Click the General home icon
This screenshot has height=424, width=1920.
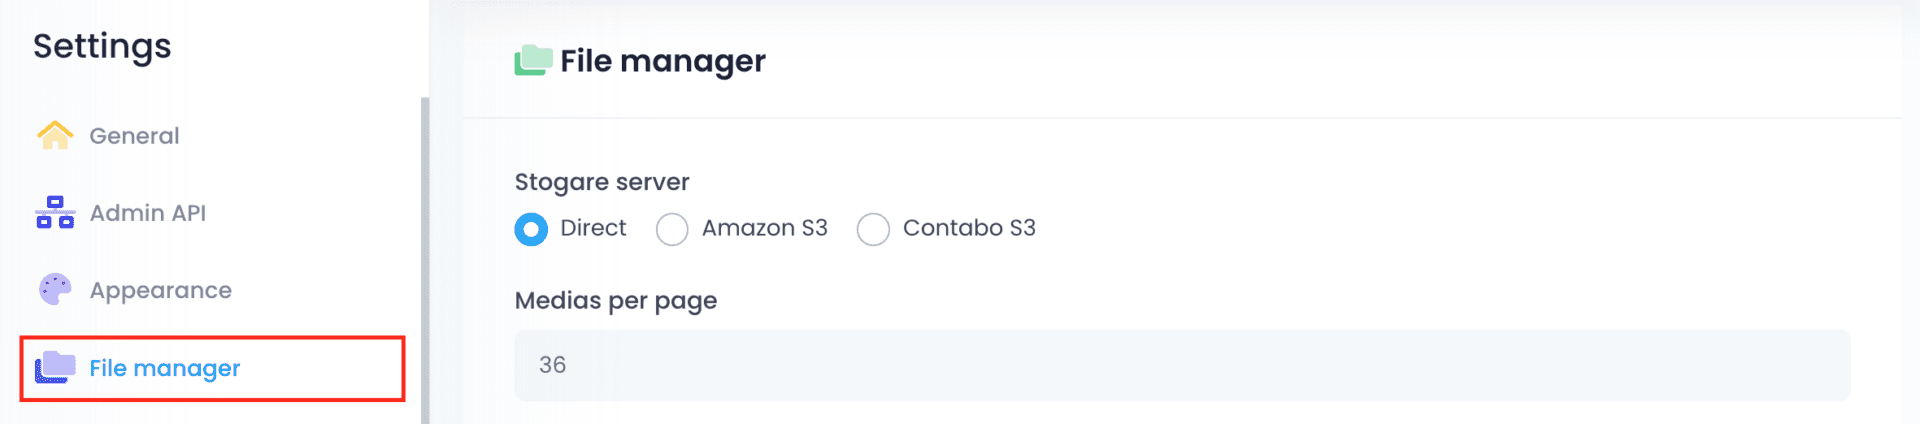click(55, 135)
